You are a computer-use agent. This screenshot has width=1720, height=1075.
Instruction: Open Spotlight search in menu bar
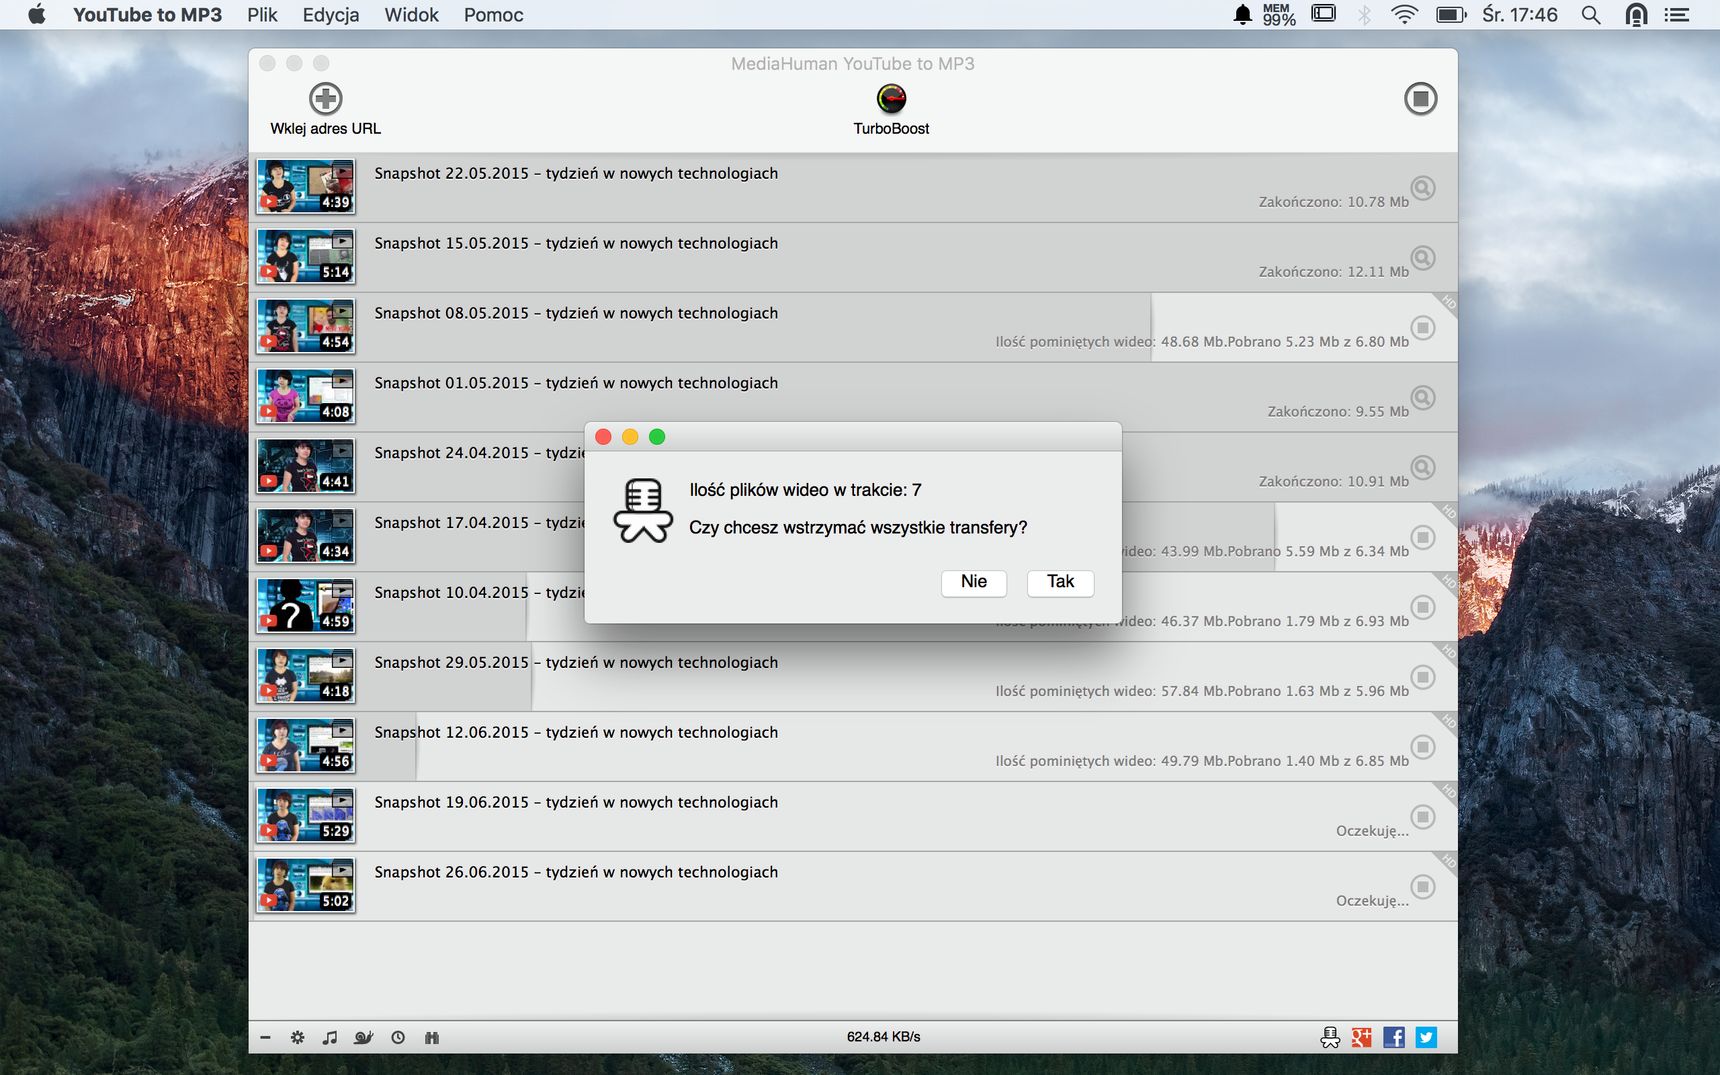click(x=1591, y=15)
